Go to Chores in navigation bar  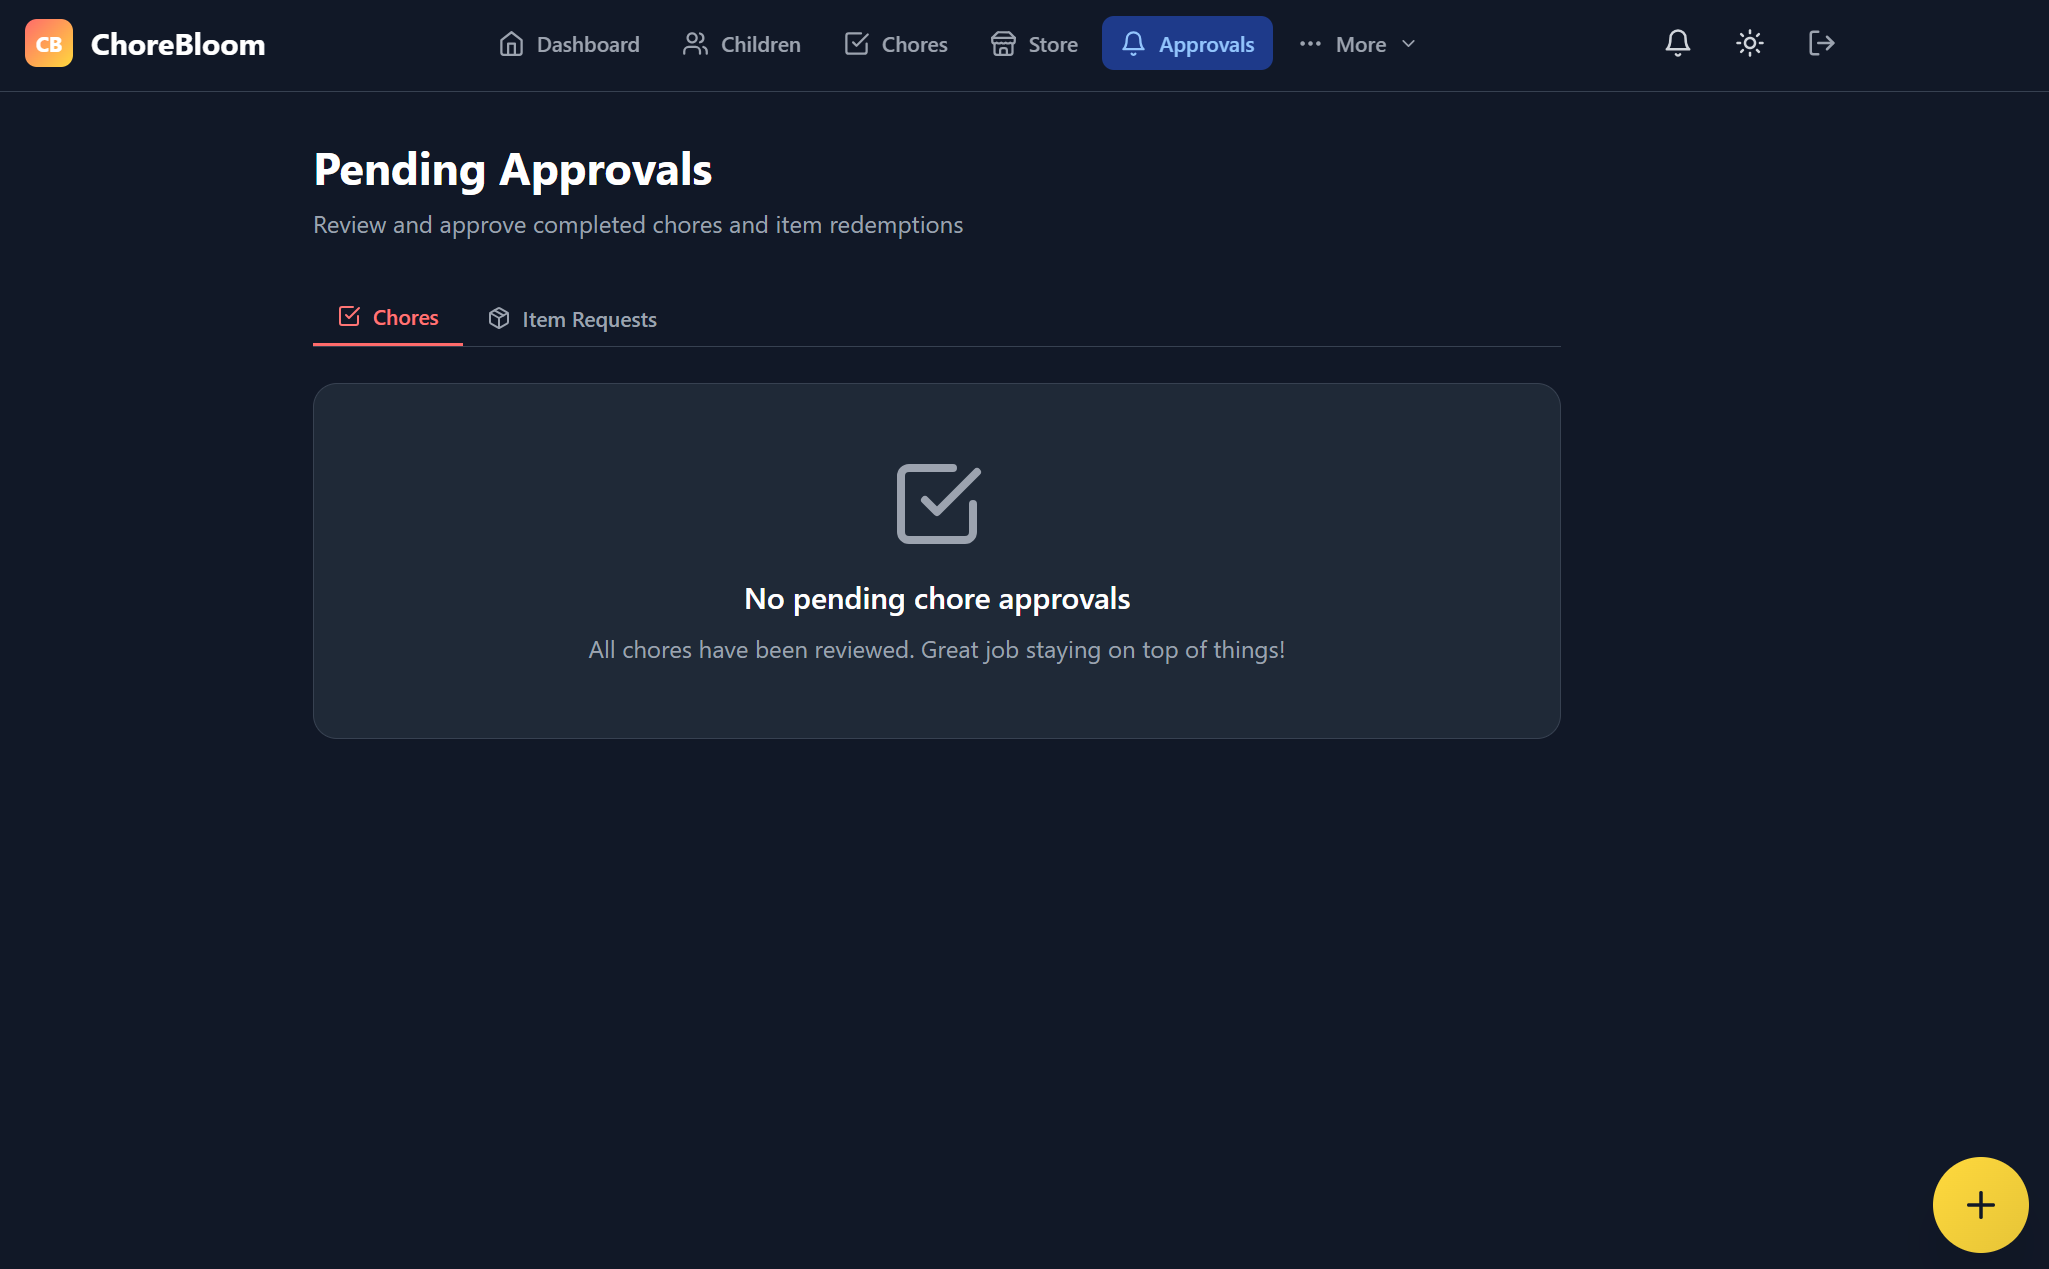pos(896,44)
